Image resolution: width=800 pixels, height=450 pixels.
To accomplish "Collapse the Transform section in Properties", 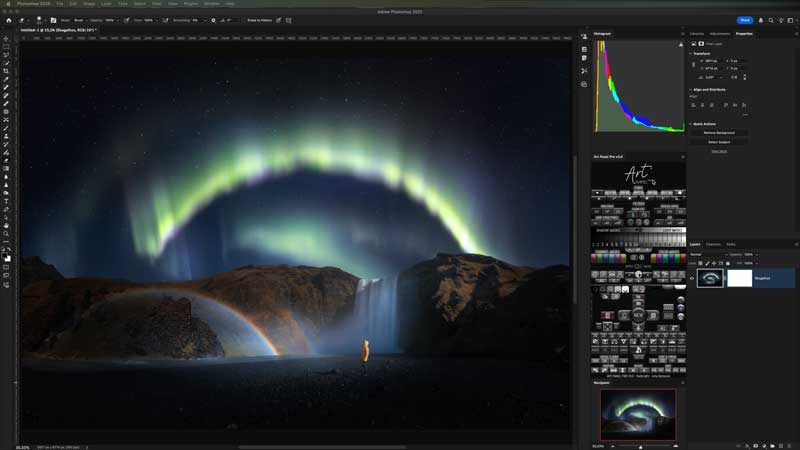I will click(x=690, y=54).
